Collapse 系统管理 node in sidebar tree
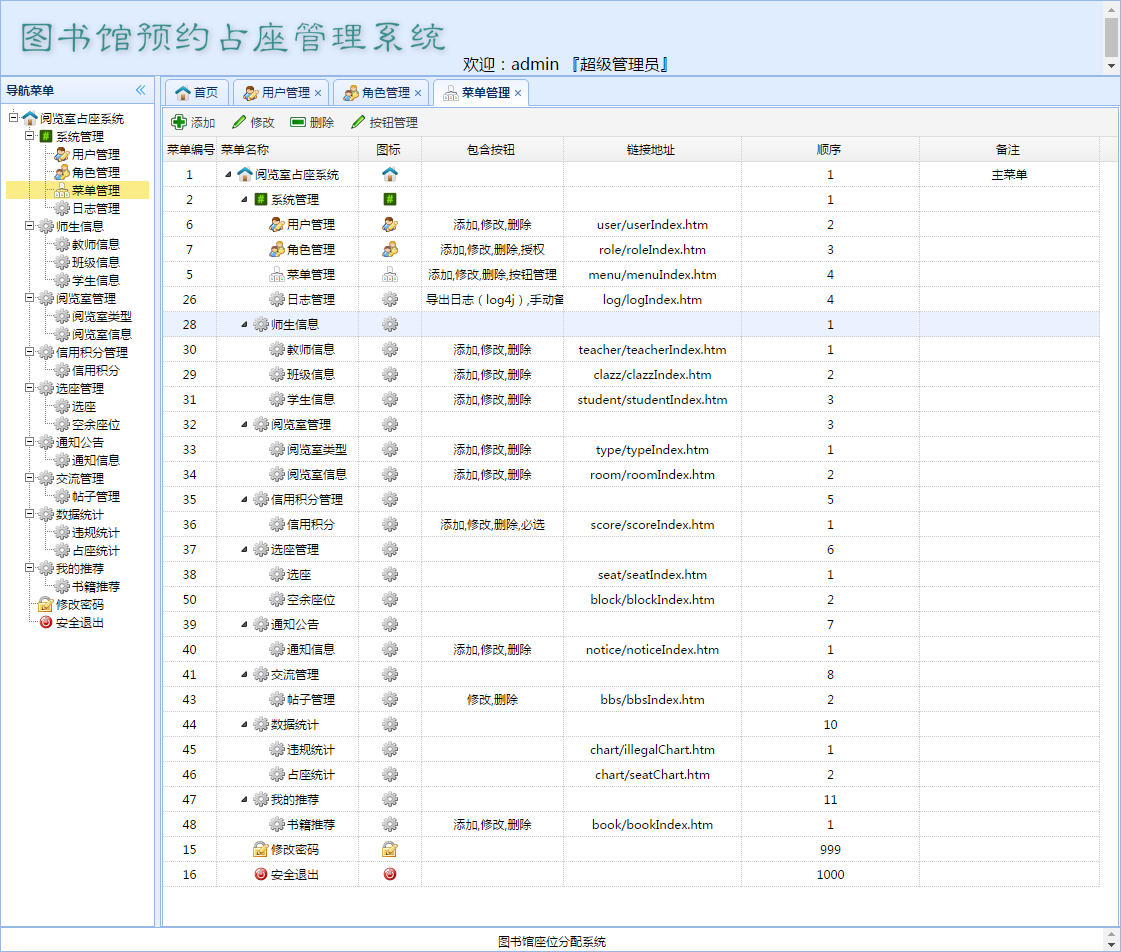 (x=29, y=135)
